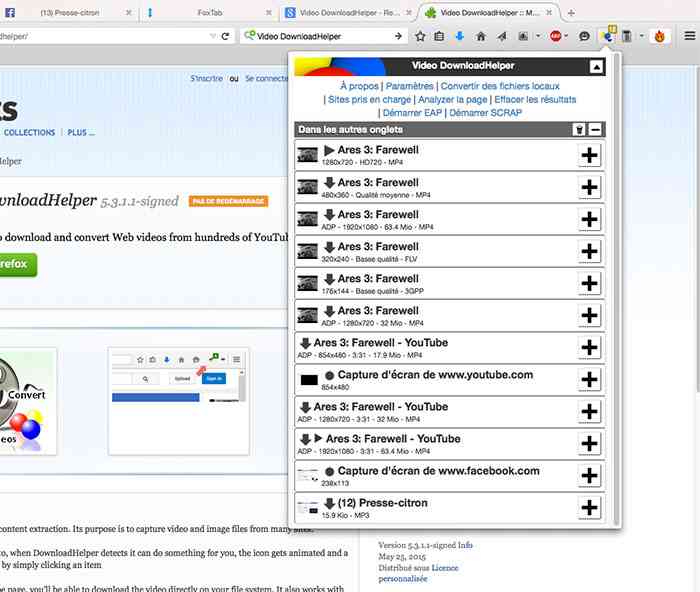Click plus for (12) Presse-citron MP3 item
Screen dimensions: 700x592
(589, 508)
